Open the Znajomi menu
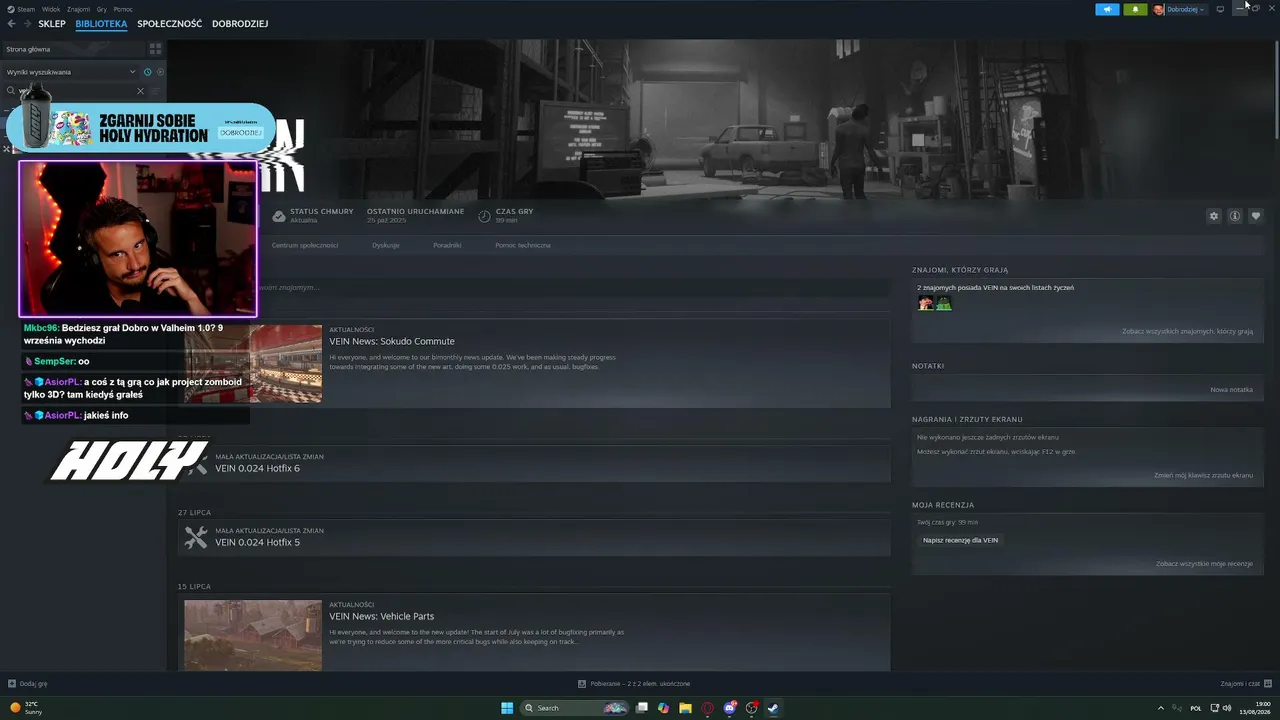This screenshot has width=1280, height=720. 78,9
